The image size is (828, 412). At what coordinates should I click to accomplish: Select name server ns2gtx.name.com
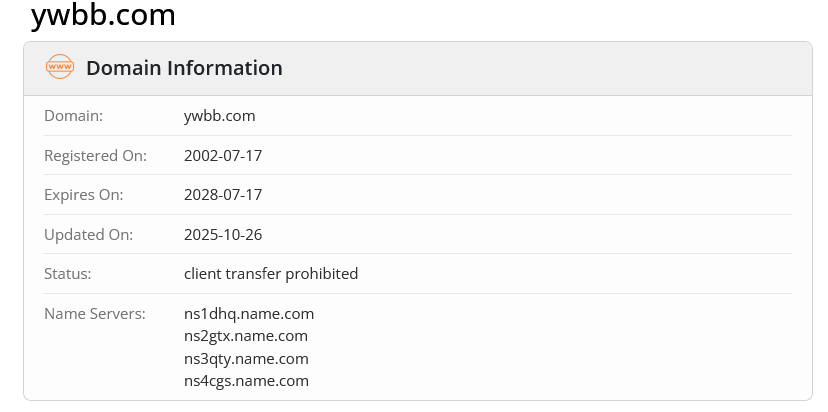tap(246, 336)
